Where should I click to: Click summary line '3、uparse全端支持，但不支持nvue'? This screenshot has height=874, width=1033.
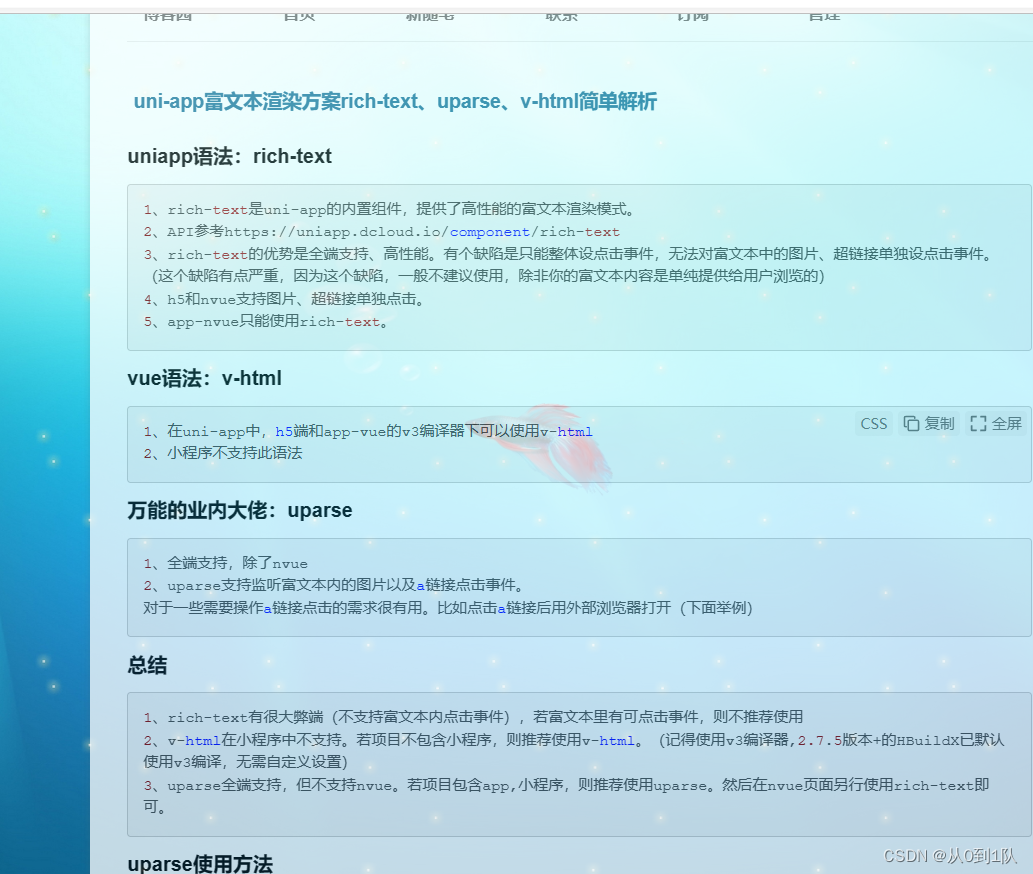(567, 796)
